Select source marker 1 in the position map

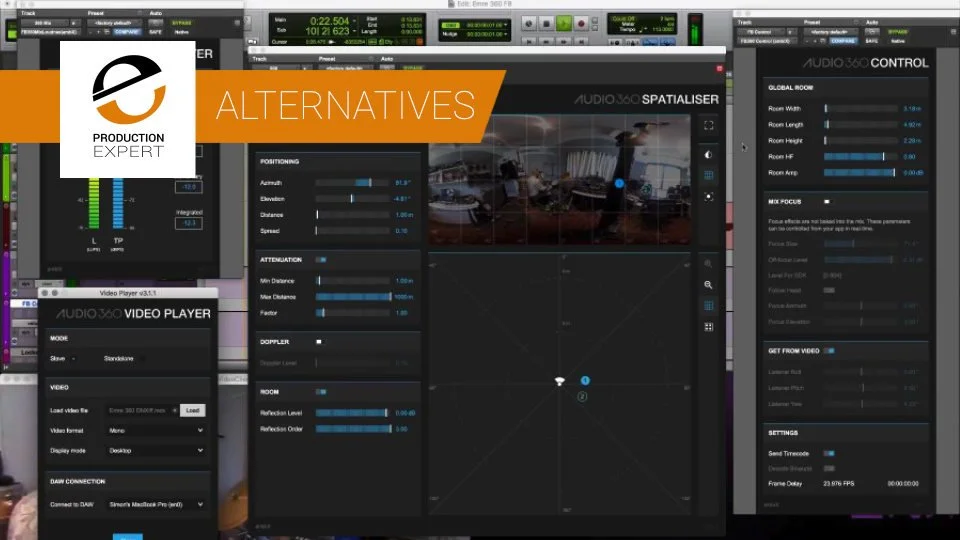point(585,381)
